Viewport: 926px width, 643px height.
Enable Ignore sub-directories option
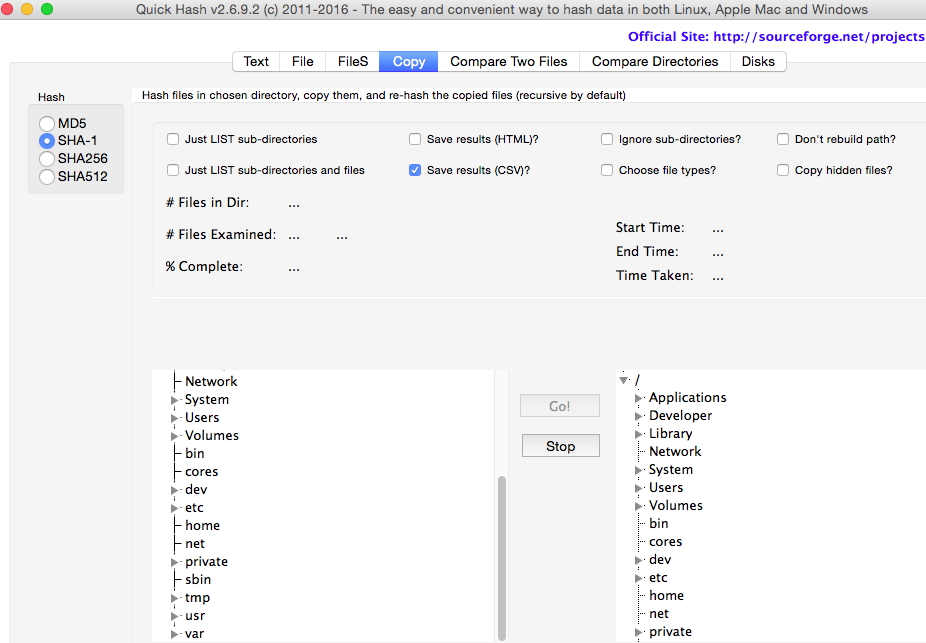(607, 140)
